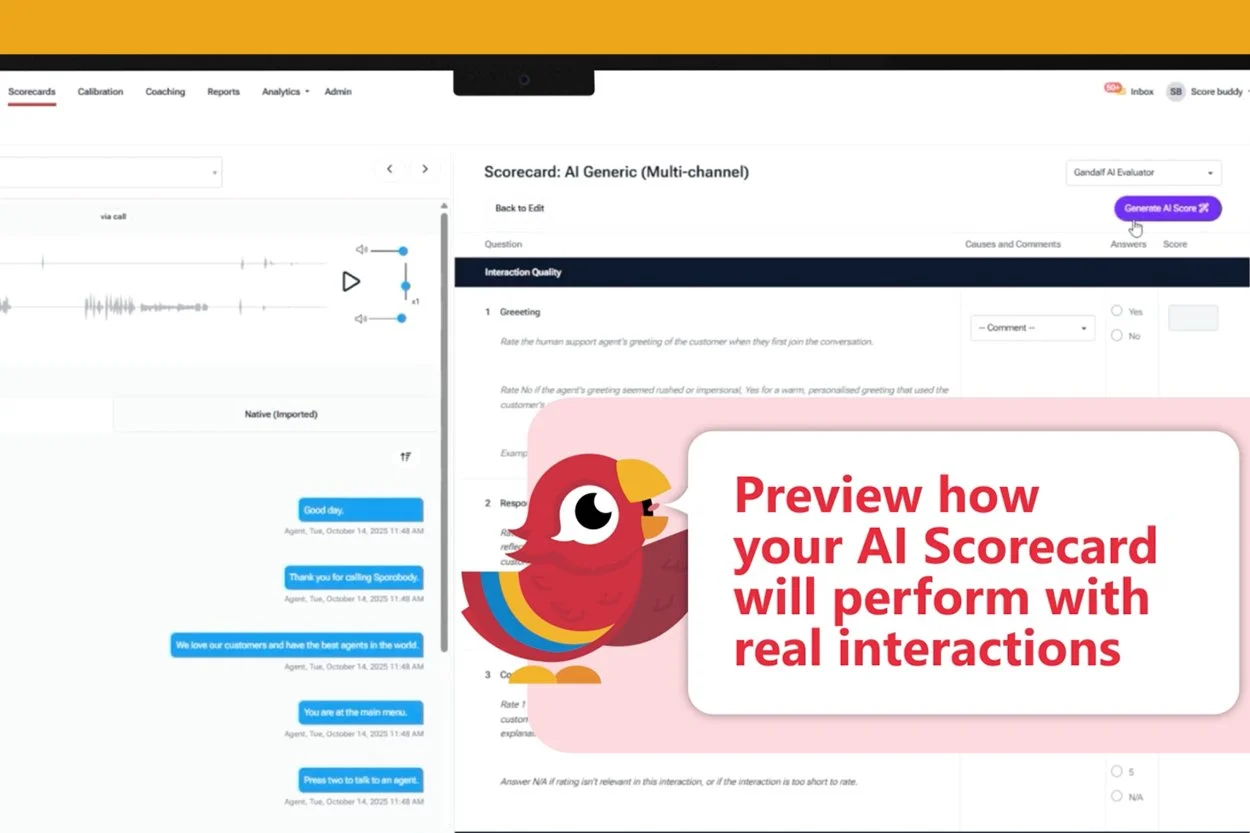Viewport: 1250px width, 833px height.
Task: Select No for Greeting
Action: point(1117,336)
